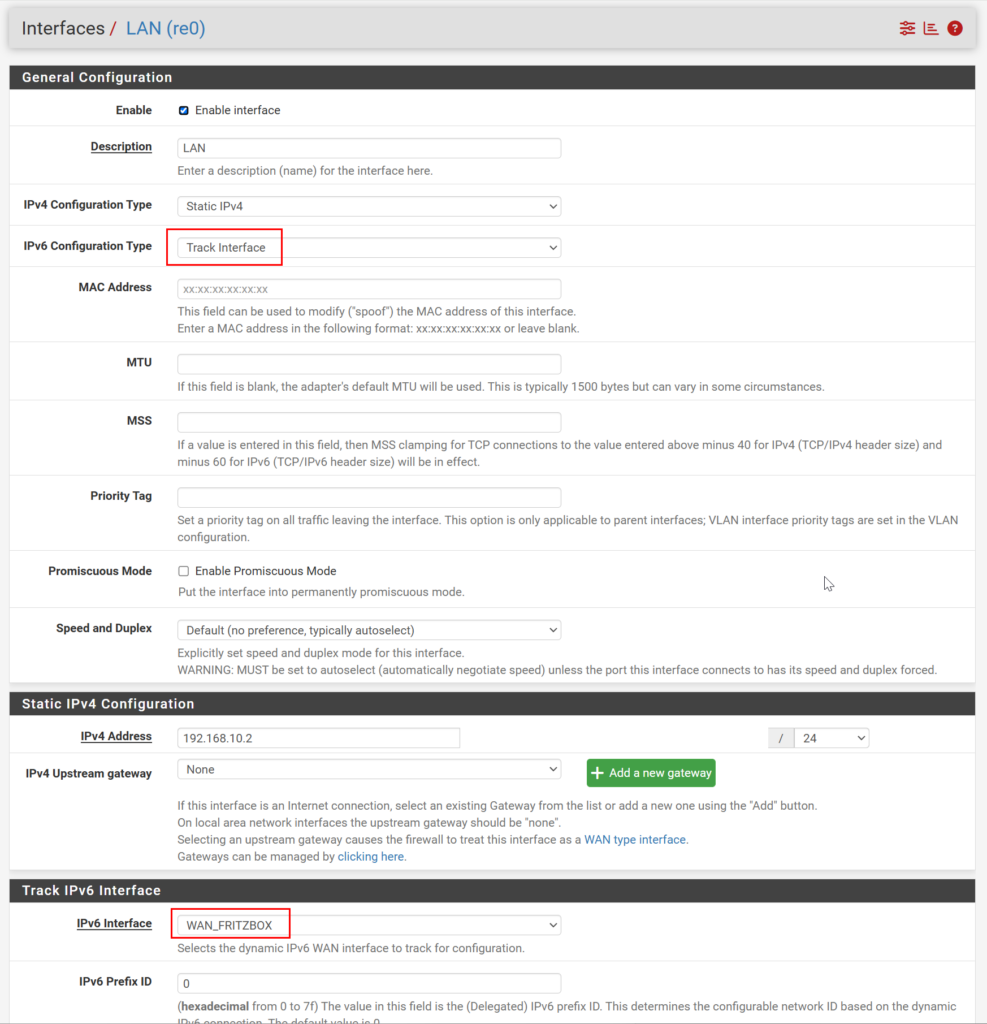The width and height of the screenshot is (987, 1024).
Task: Open the IPv4 Upstream gateway dropdown
Action: point(367,770)
